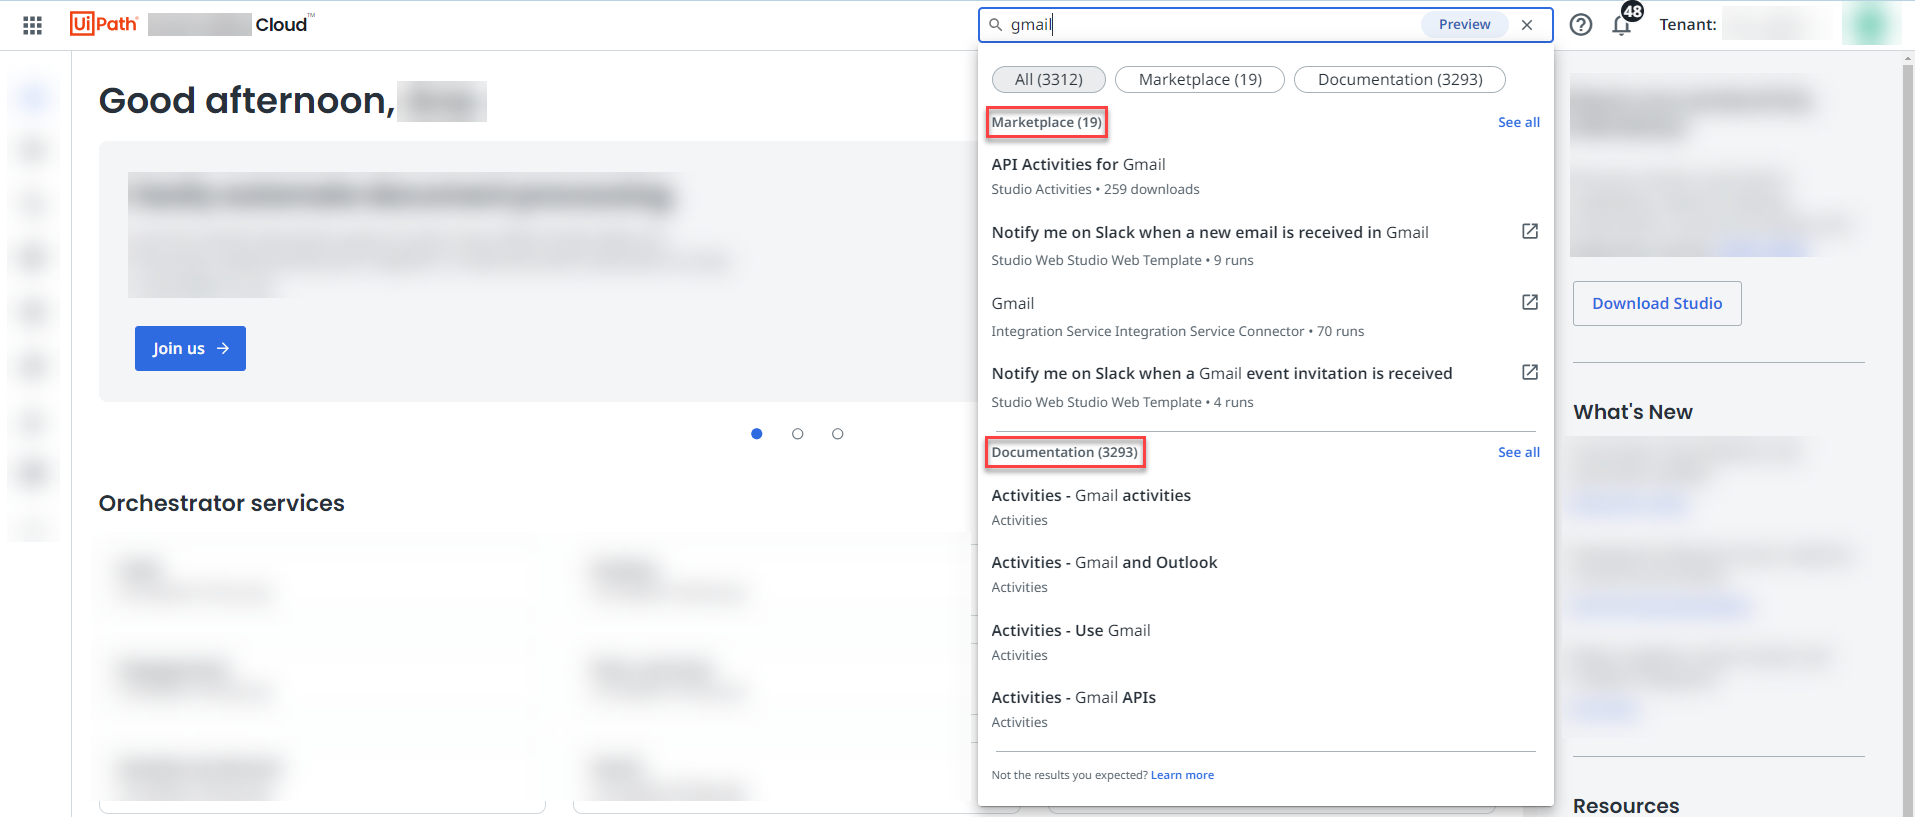Open the app launcher grid icon
This screenshot has width=1915, height=817.
pyautogui.click(x=32, y=25)
